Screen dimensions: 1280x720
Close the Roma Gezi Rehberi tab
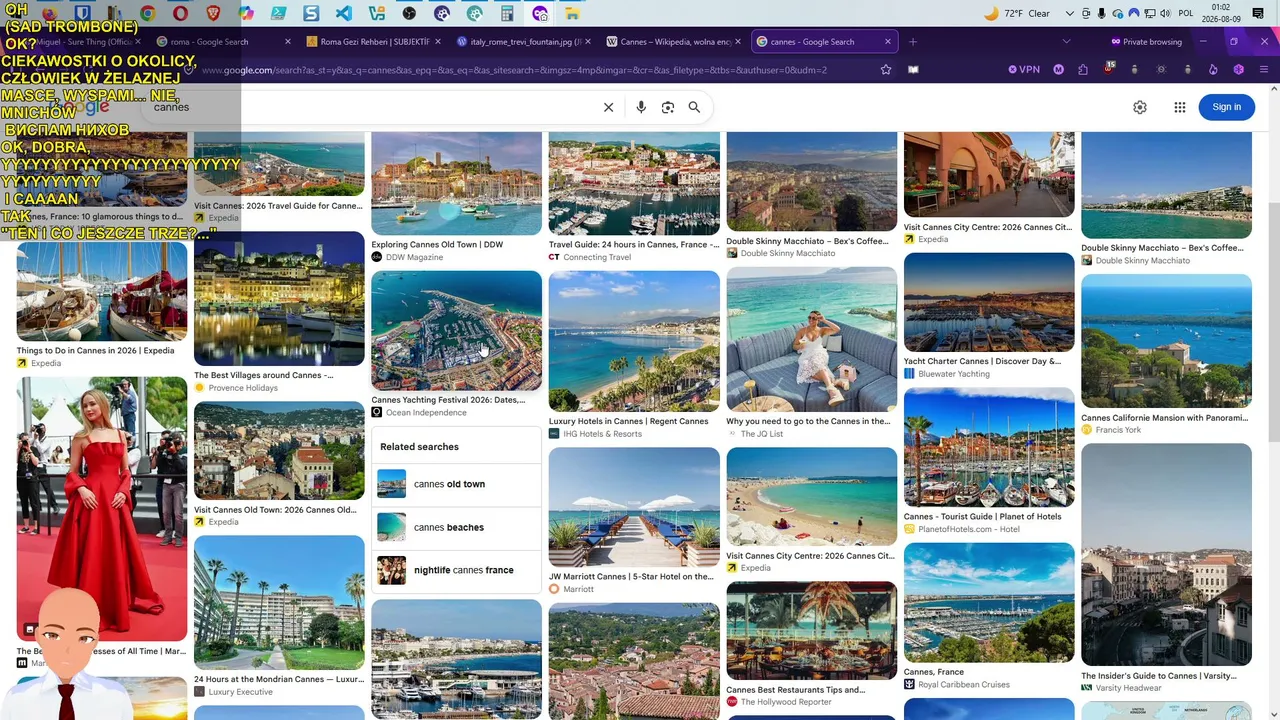[438, 42]
